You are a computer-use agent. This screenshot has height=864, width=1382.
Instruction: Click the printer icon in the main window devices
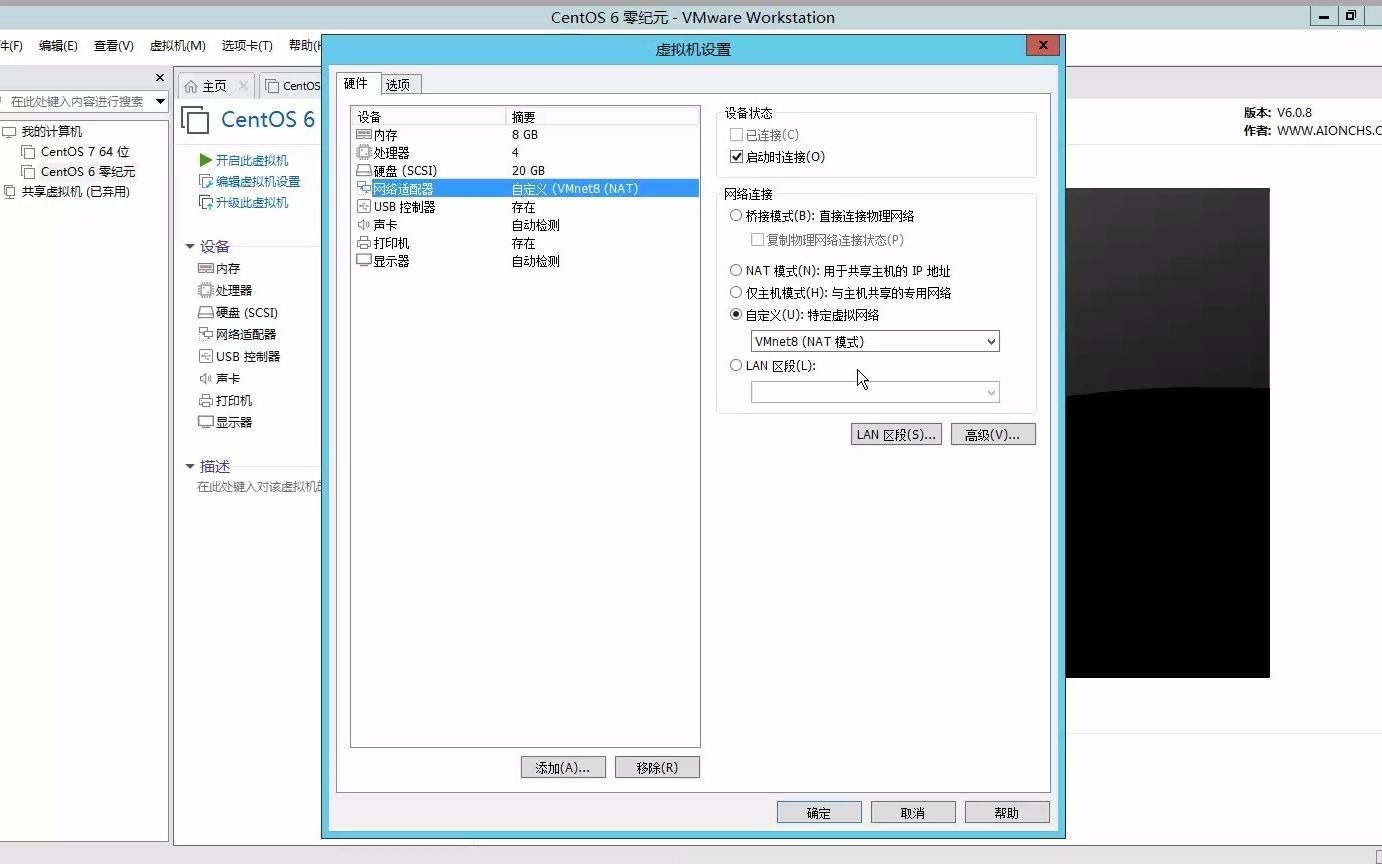(206, 401)
